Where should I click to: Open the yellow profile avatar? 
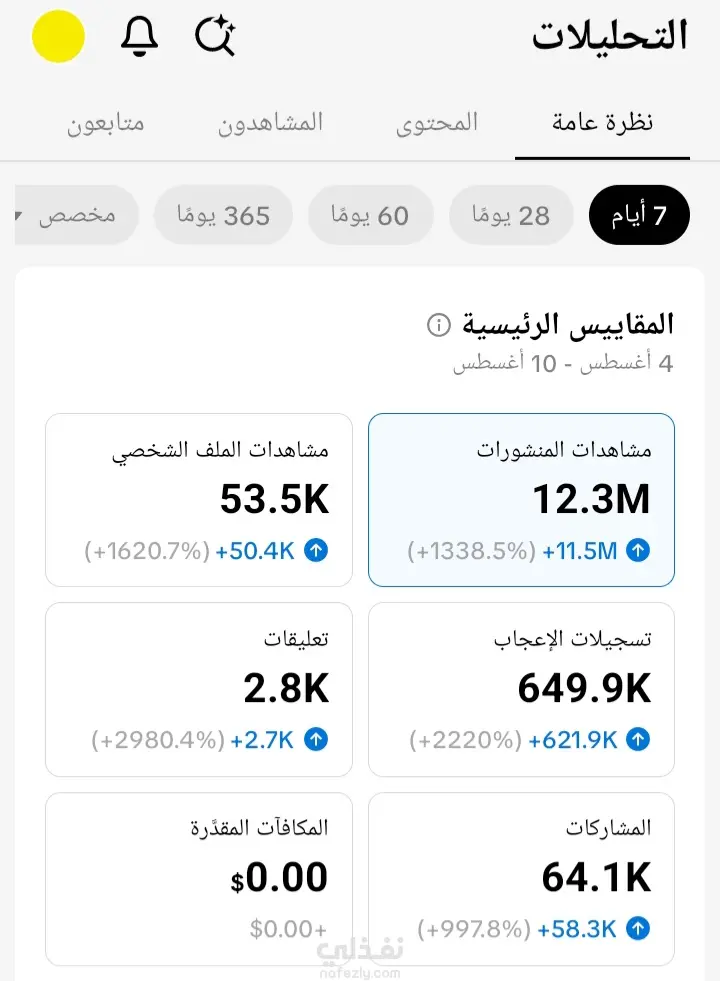(58, 36)
